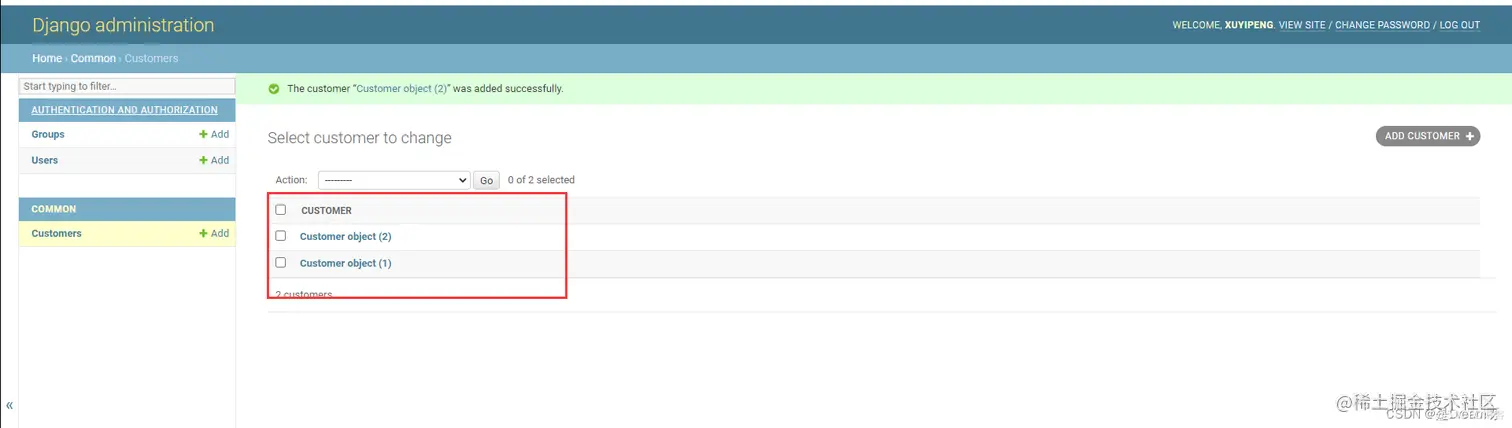Click the Django administration title

(x=123, y=25)
